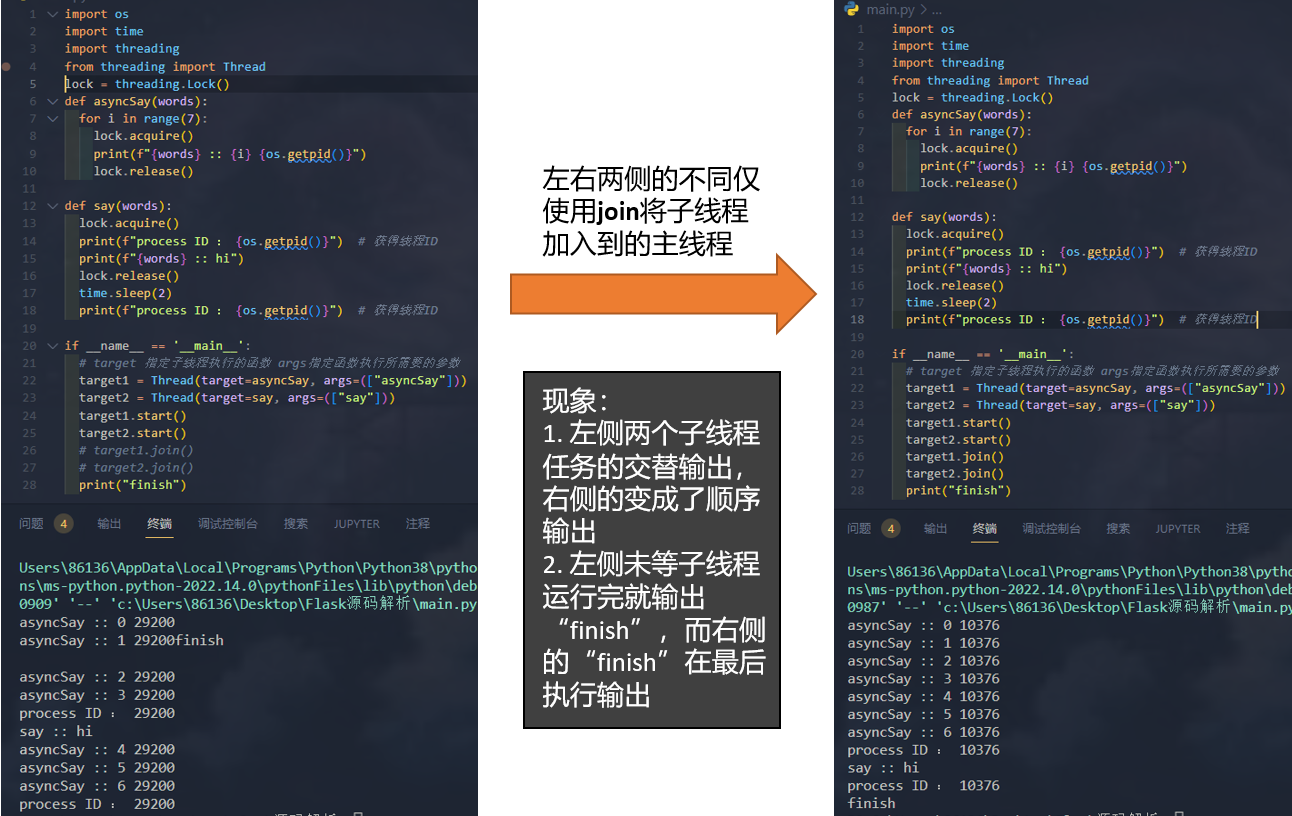Click 'lock.acquire()' on line 13 in left editor

(129, 223)
